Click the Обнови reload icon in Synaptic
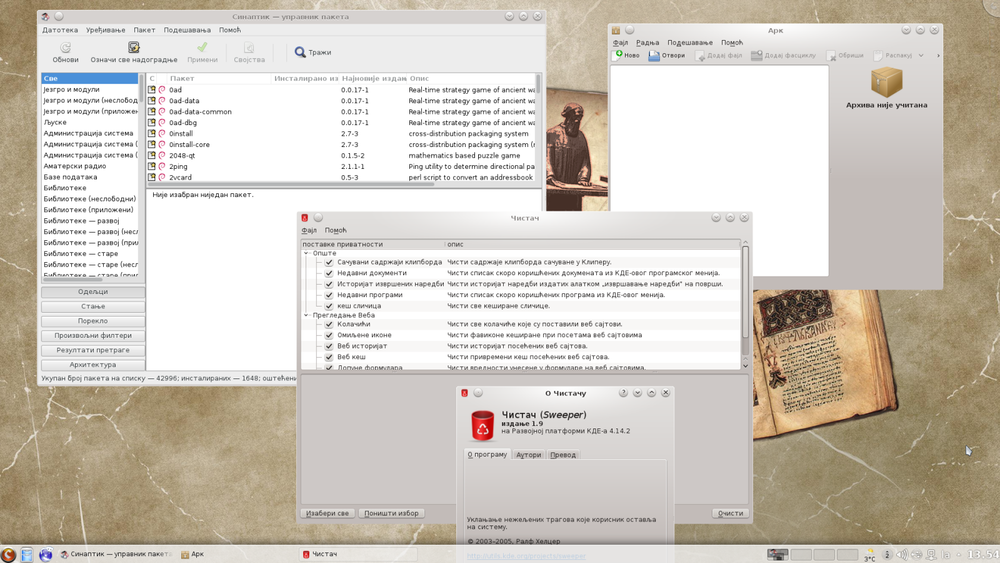The height and width of the screenshot is (563, 1000). click(65, 47)
